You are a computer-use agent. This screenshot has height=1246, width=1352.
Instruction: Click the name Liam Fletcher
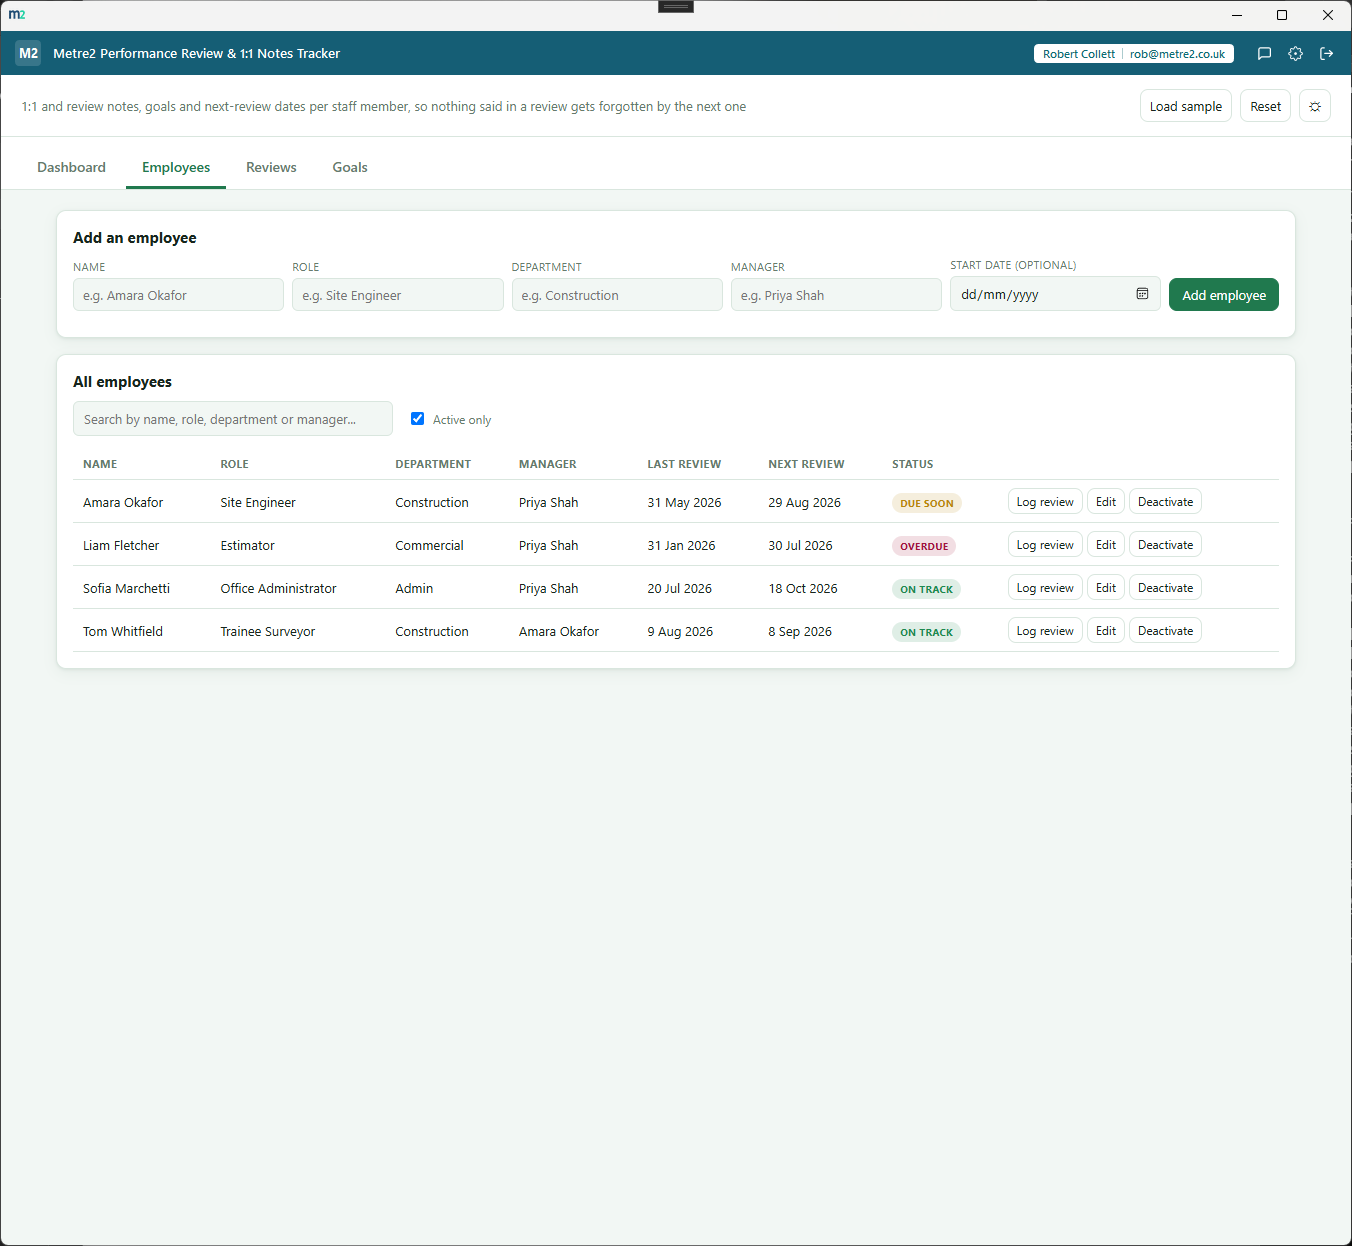coord(121,545)
